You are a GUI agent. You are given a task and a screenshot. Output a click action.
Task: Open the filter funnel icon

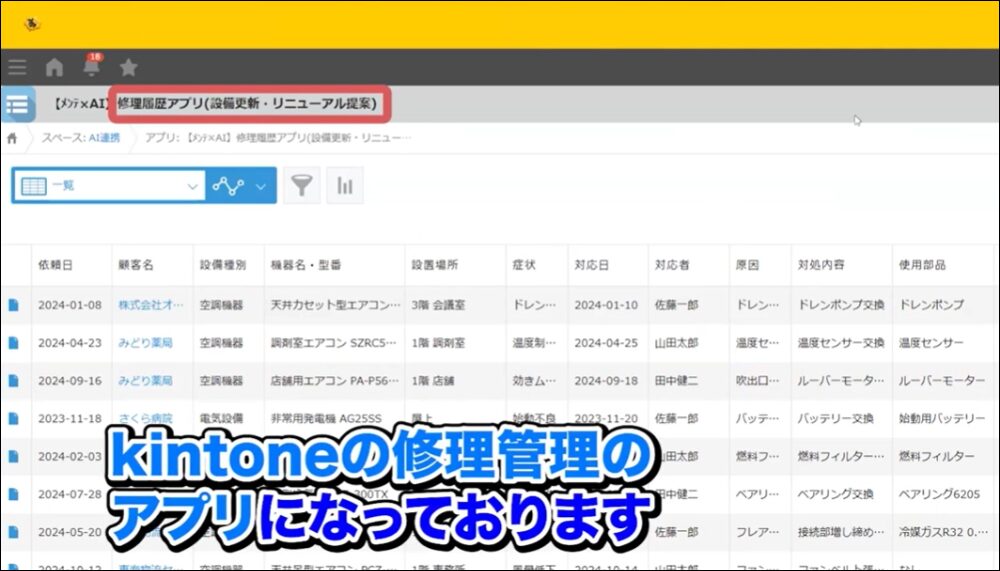(301, 186)
